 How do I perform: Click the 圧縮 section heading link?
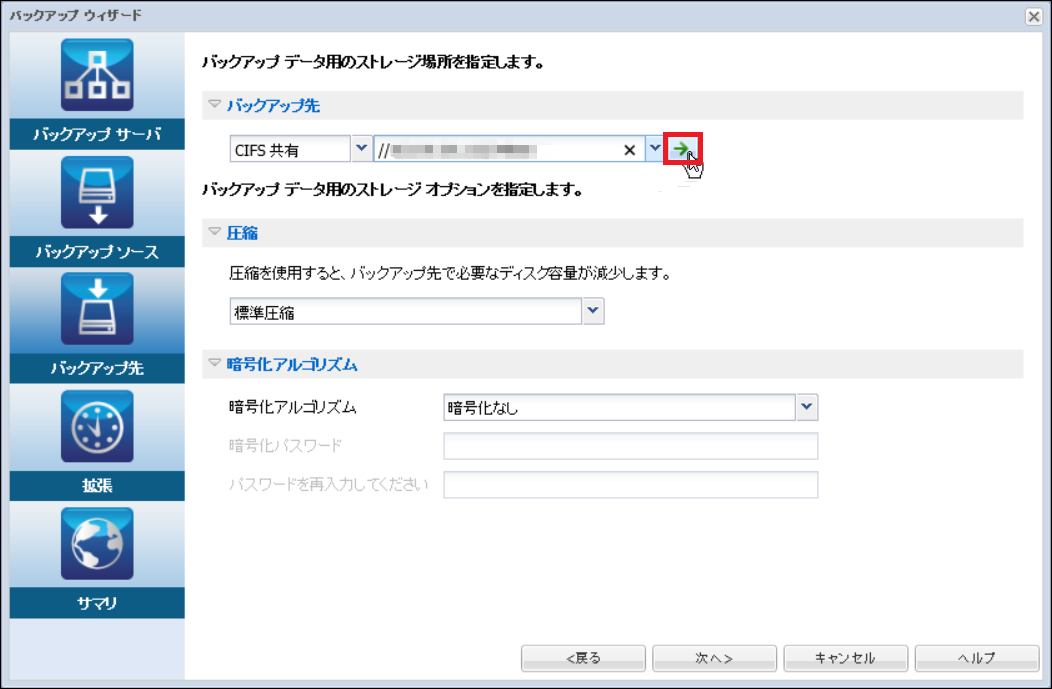[x=242, y=233]
